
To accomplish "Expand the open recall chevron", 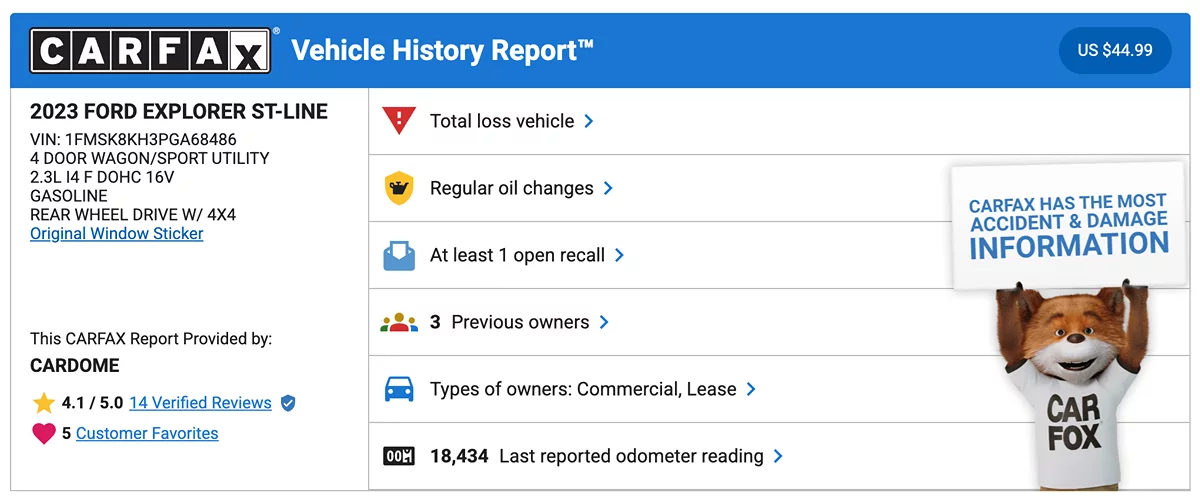I will 619,255.
